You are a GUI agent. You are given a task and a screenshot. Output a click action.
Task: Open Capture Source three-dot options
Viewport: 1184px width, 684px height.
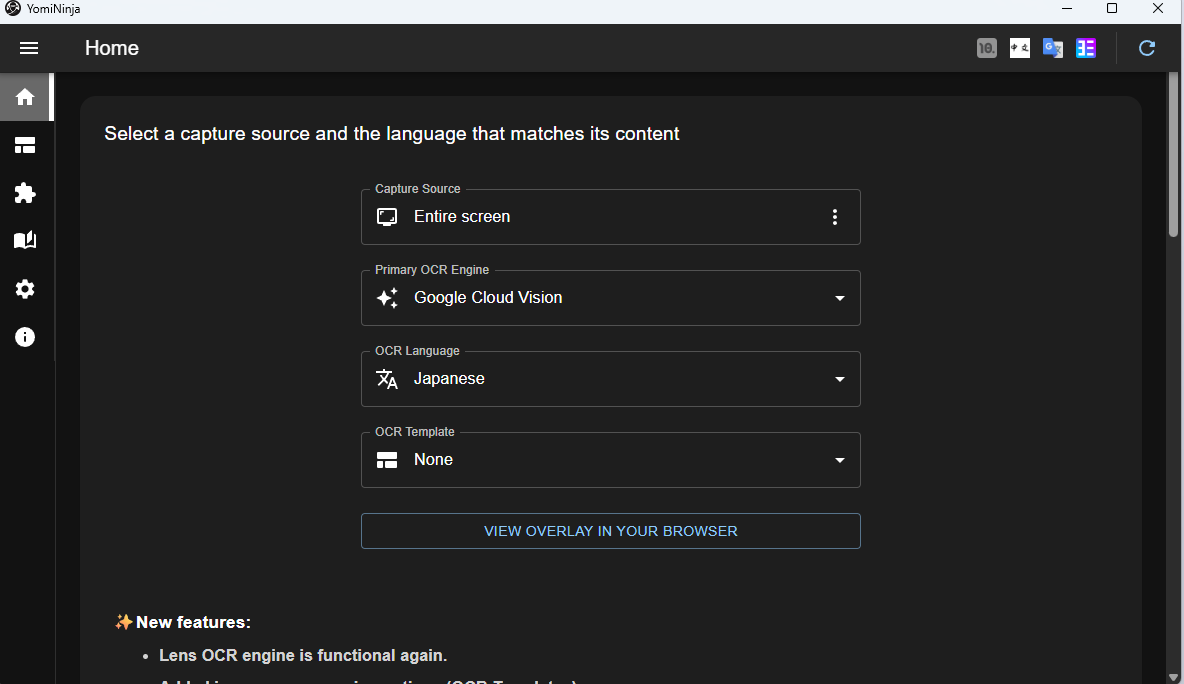[834, 217]
